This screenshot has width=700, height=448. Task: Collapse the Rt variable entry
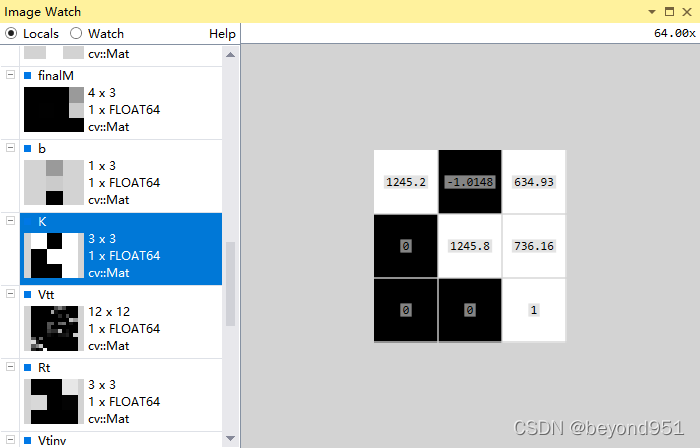(x=10, y=366)
